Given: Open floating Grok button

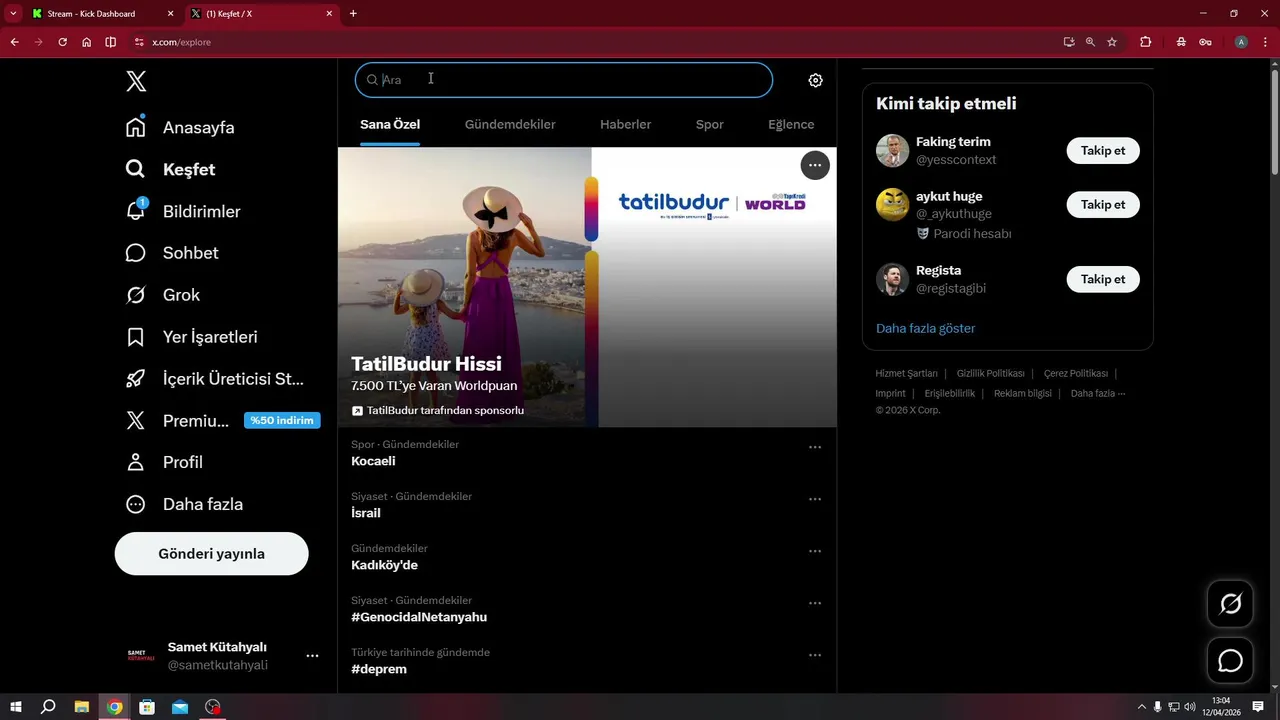Looking at the screenshot, I should [x=1230, y=604].
